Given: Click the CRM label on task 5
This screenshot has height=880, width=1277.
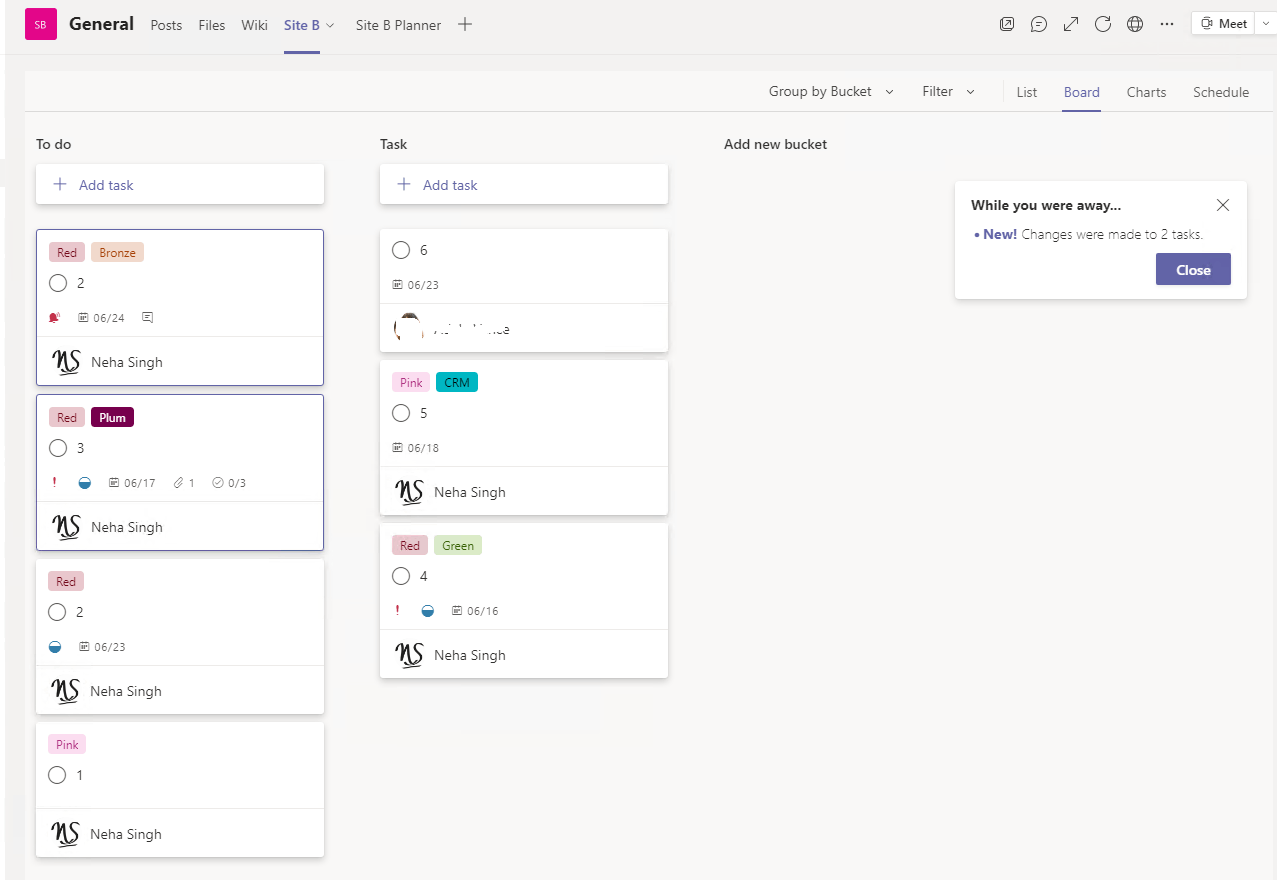Looking at the screenshot, I should pos(457,383).
